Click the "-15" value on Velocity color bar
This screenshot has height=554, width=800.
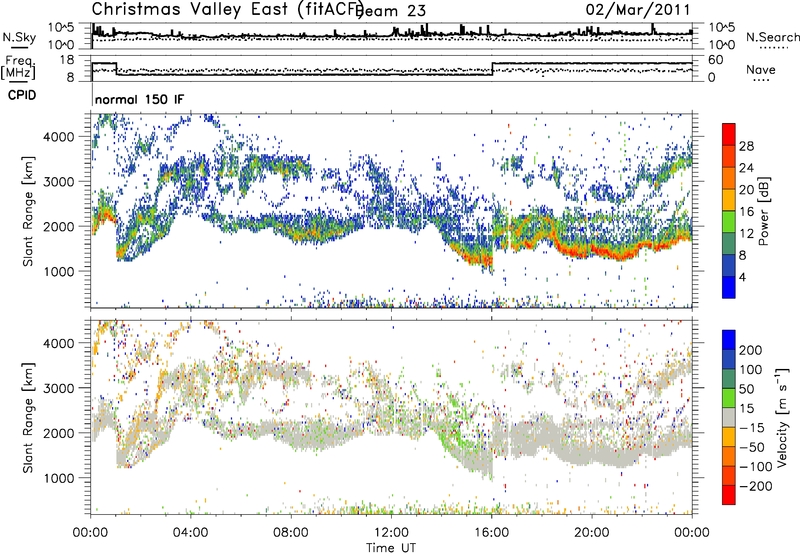(x=752, y=428)
